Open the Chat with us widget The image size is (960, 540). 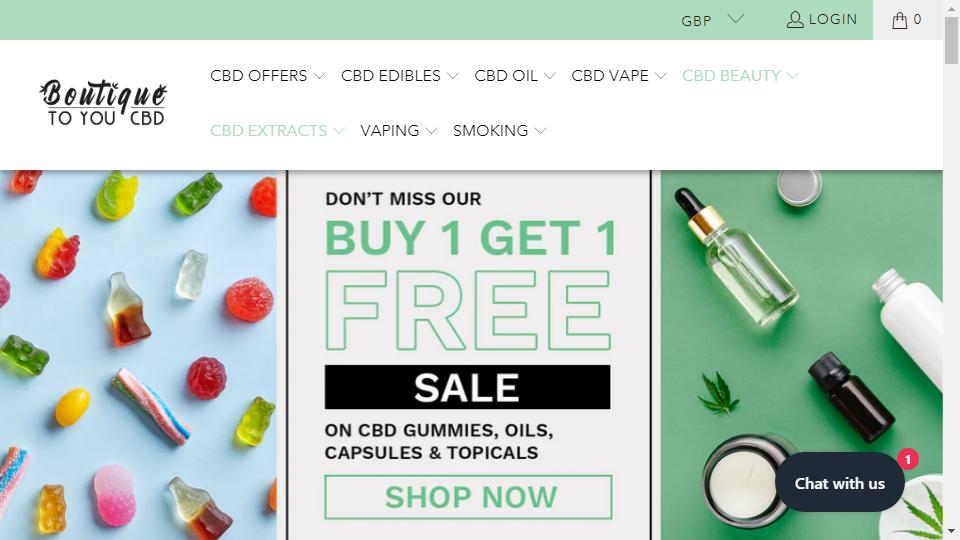pyautogui.click(x=839, y=483)
